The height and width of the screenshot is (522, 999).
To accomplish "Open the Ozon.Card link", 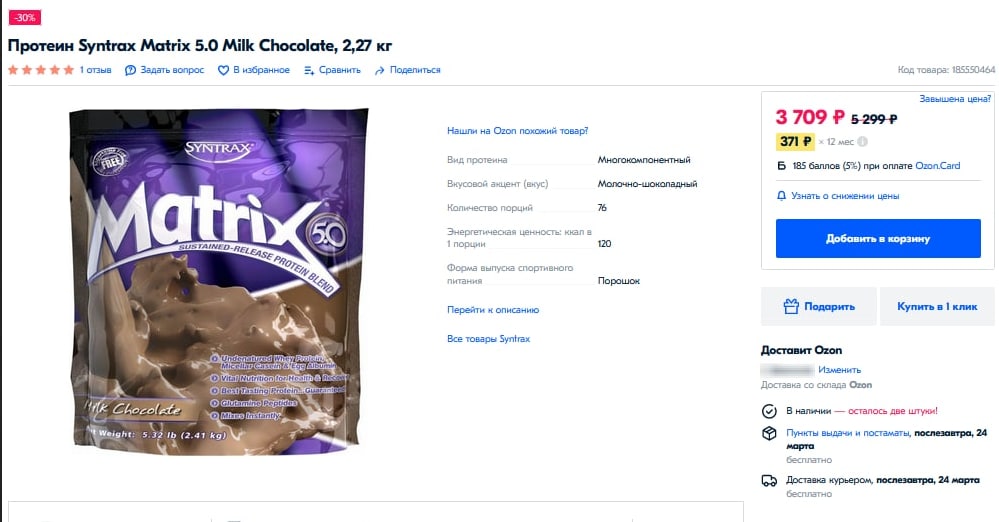I will coord(937,166).
